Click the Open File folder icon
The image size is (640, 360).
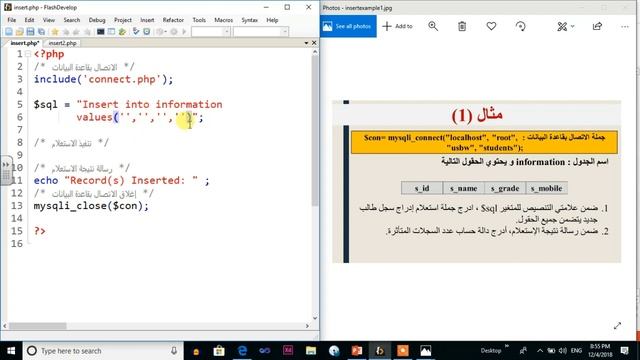click(19, 31)
